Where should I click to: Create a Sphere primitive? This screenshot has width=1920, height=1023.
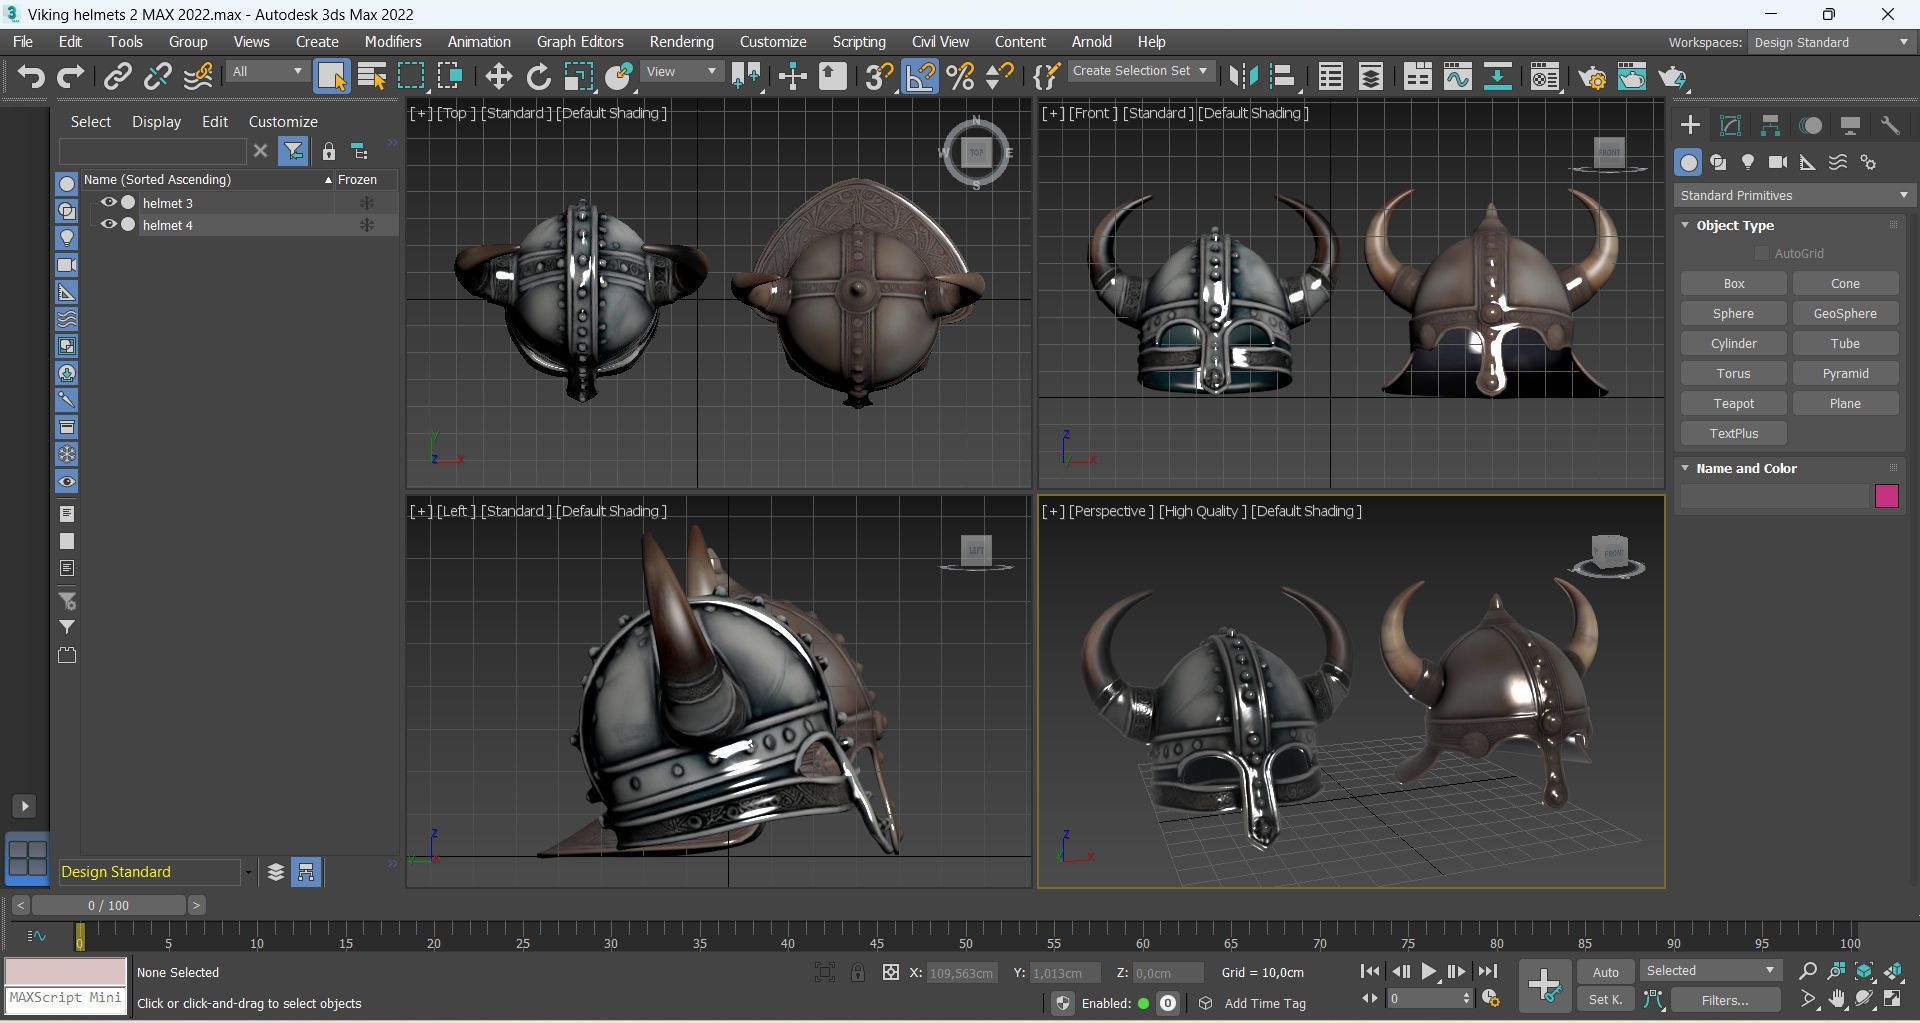click(x=1734, y=314)
